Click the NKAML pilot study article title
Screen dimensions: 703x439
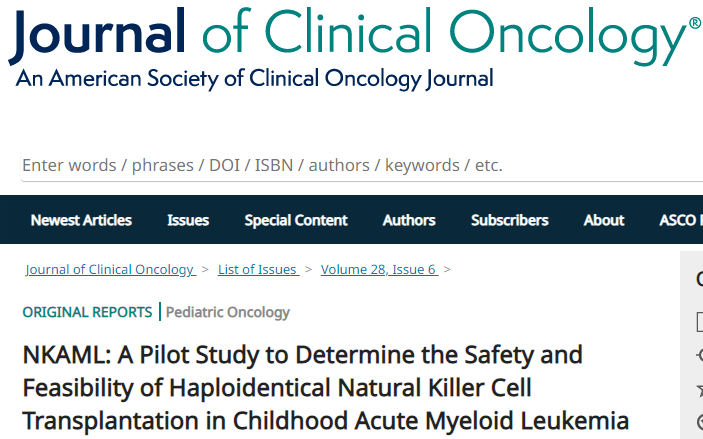325,388
